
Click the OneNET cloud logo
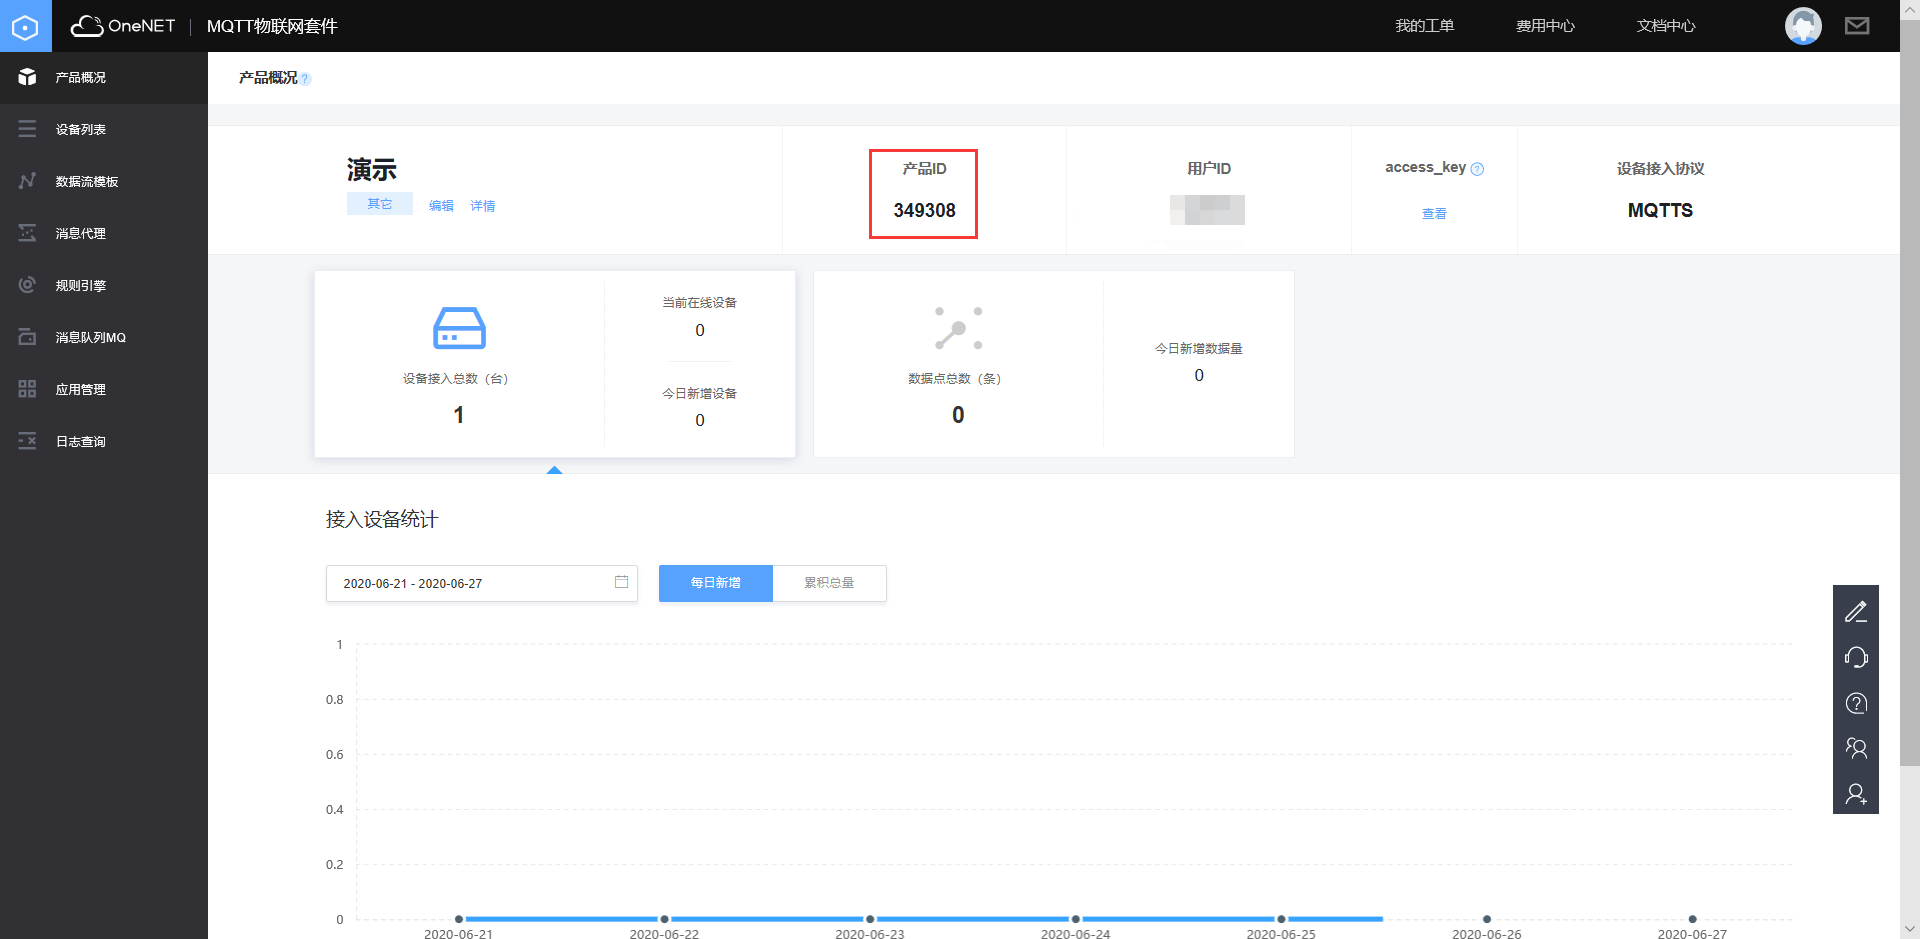click(x=123, y=26)
